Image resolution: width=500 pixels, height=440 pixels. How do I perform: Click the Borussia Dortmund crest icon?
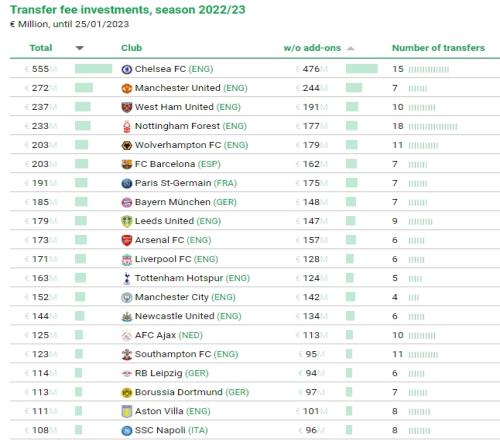click(x=127, y=392)
